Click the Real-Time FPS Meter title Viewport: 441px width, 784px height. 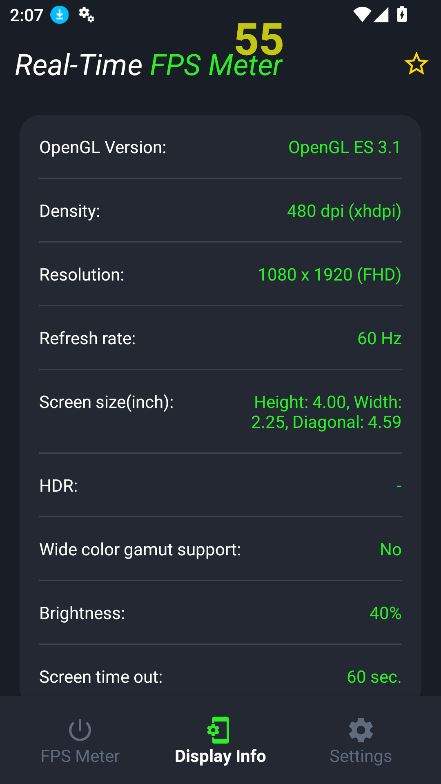pyautogui.click(x=148, y=66)
